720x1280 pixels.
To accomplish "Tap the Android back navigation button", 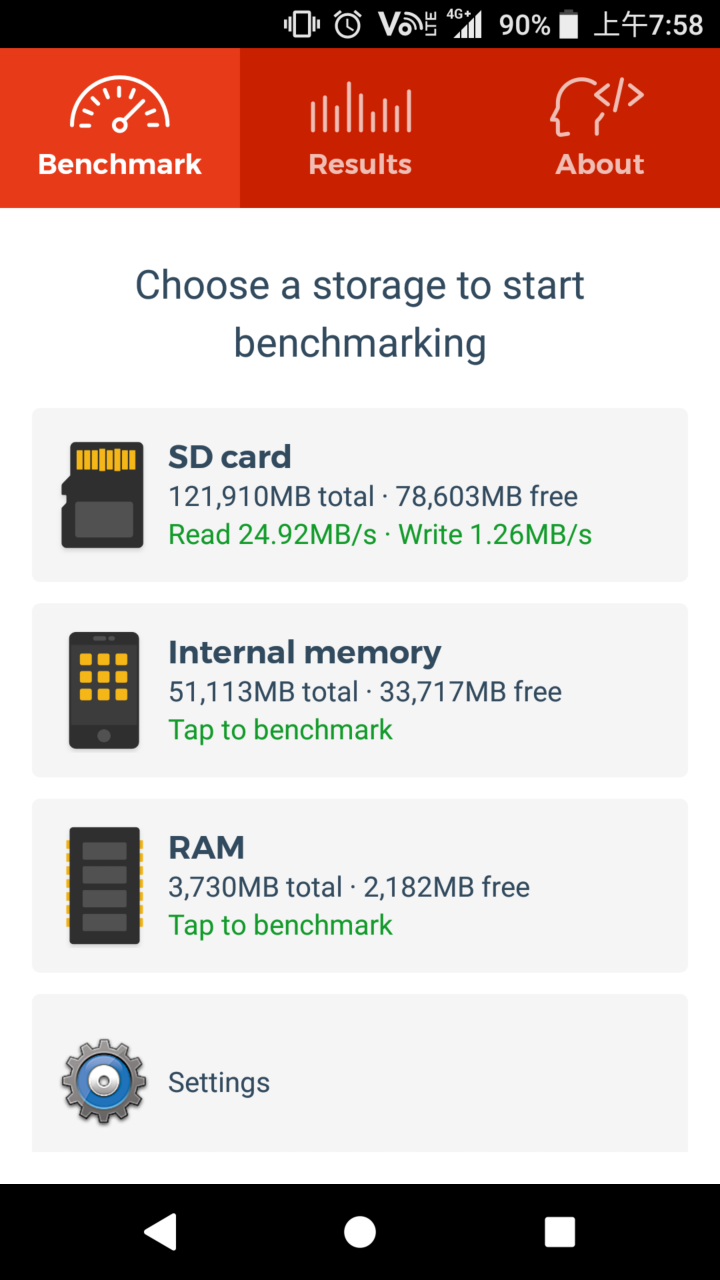I will click(x=160, y=1232).
